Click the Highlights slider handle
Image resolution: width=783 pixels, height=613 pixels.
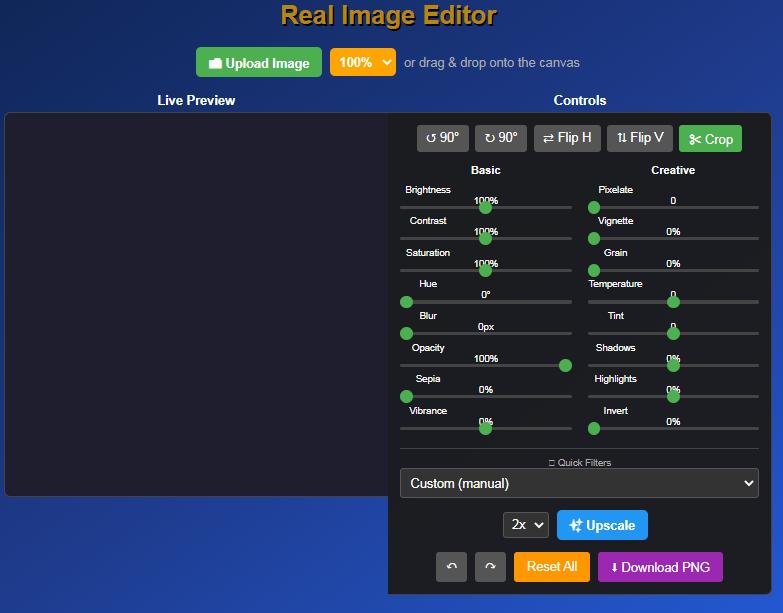673,396
